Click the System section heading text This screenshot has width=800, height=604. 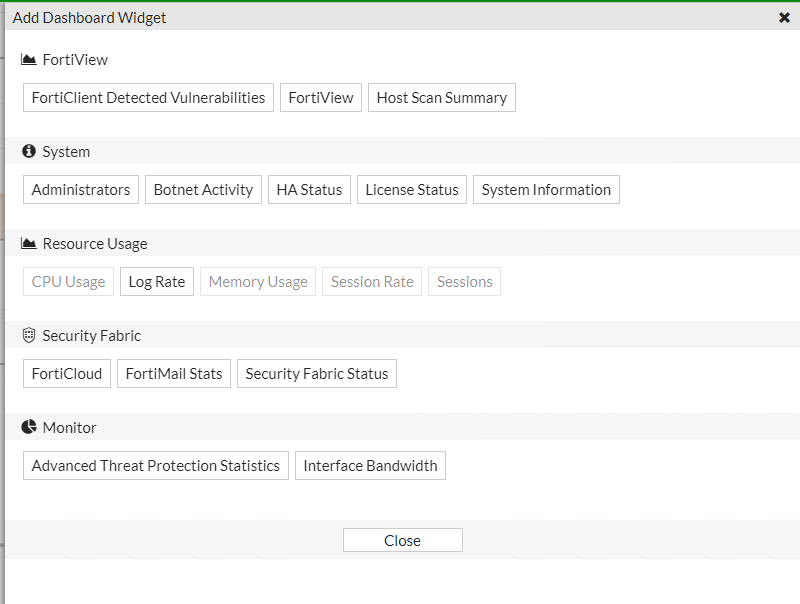coord(66,152)
